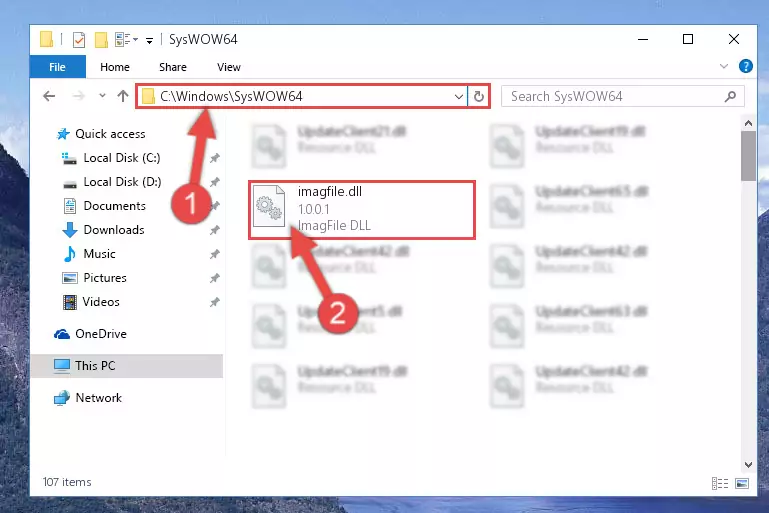Switch to the Home ribbon tab
This screenshot has height=513, width=769.
point(115,67)
